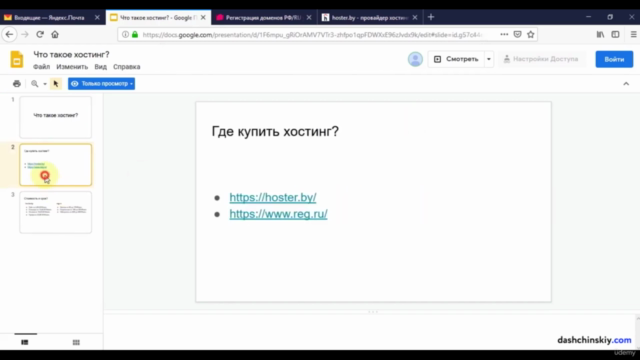
Task: Select the arrow cursor tool
Action: [56, 84]
